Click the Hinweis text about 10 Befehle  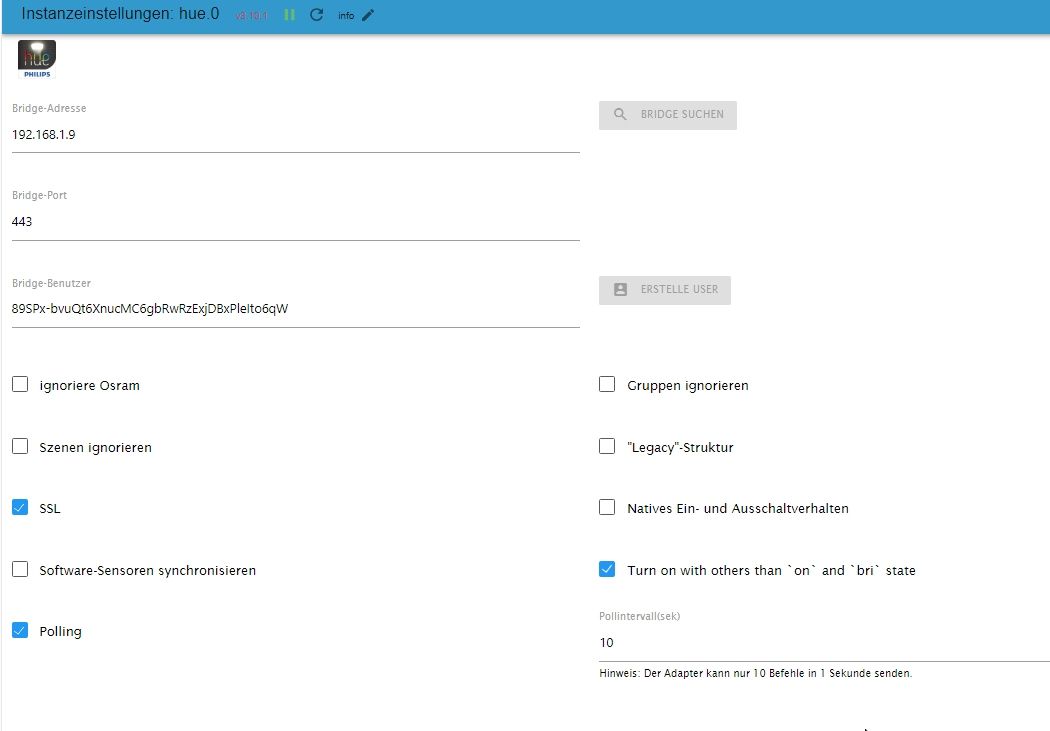[x=755, y=673]
